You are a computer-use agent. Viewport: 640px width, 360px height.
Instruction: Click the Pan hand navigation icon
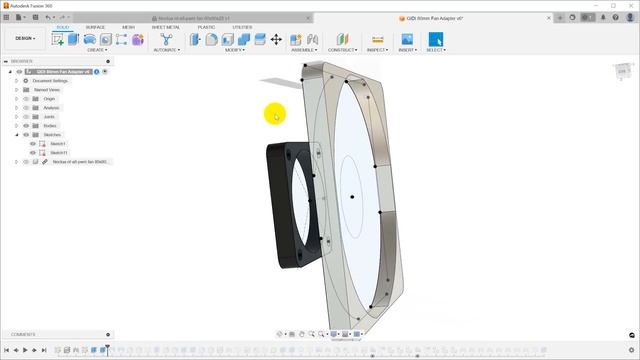click(302, 334)
